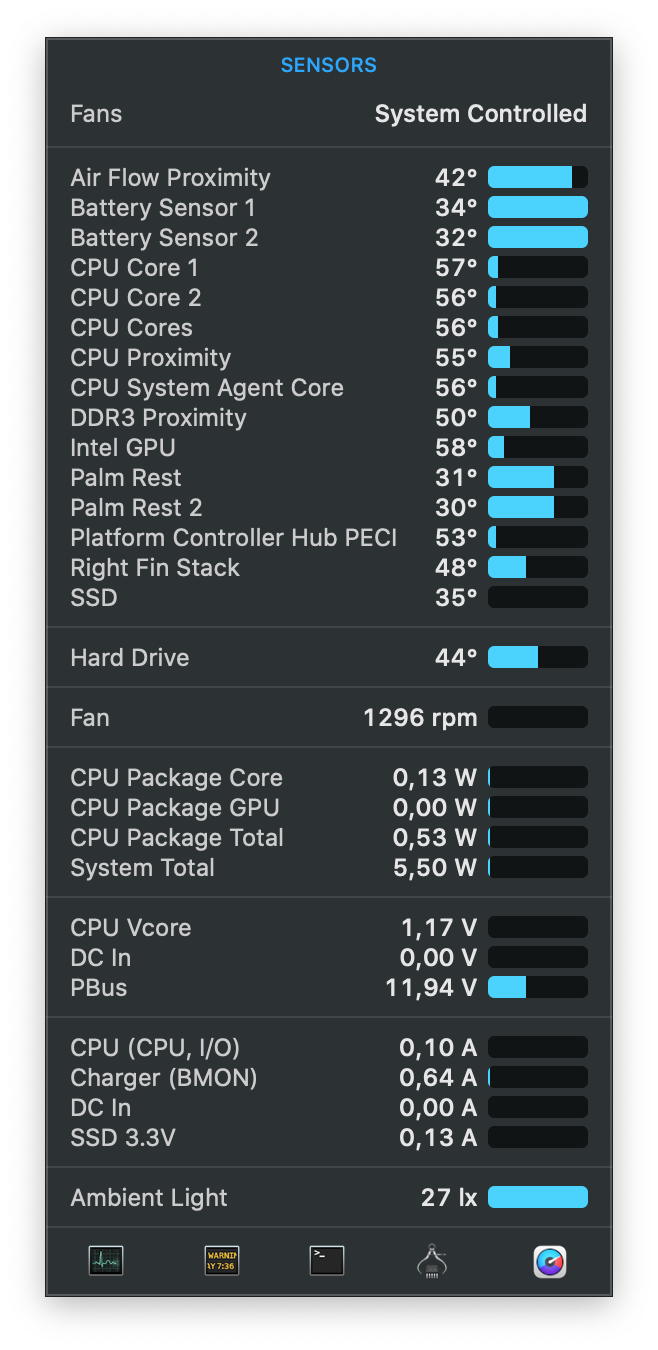Click the PBus voltage bar
The image size is (658, 1350).
coord(537,988)
